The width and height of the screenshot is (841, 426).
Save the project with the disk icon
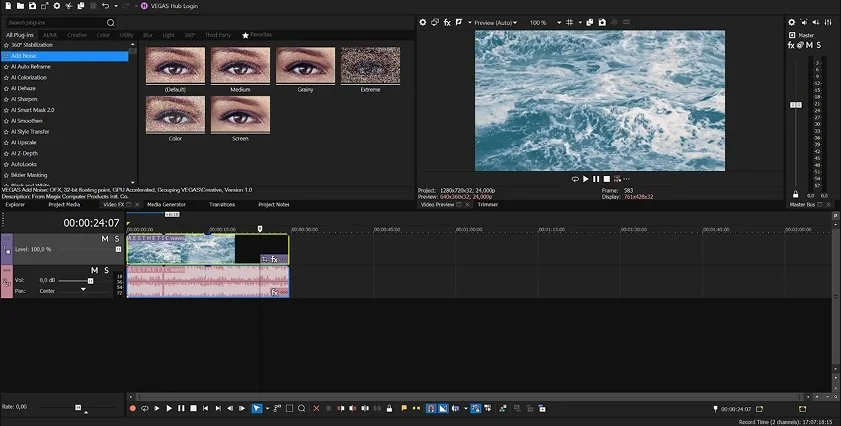[x=33, y=6]
